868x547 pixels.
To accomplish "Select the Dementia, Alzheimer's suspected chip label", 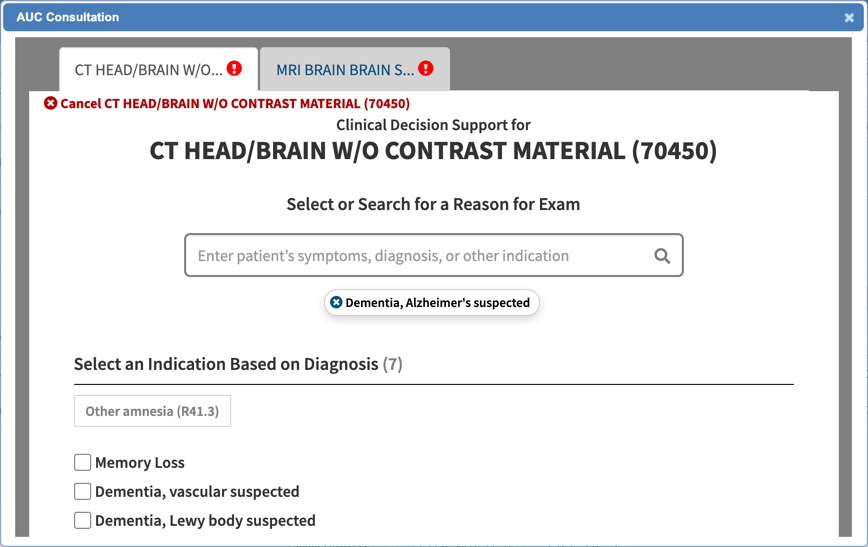I will tap(438, 302).
